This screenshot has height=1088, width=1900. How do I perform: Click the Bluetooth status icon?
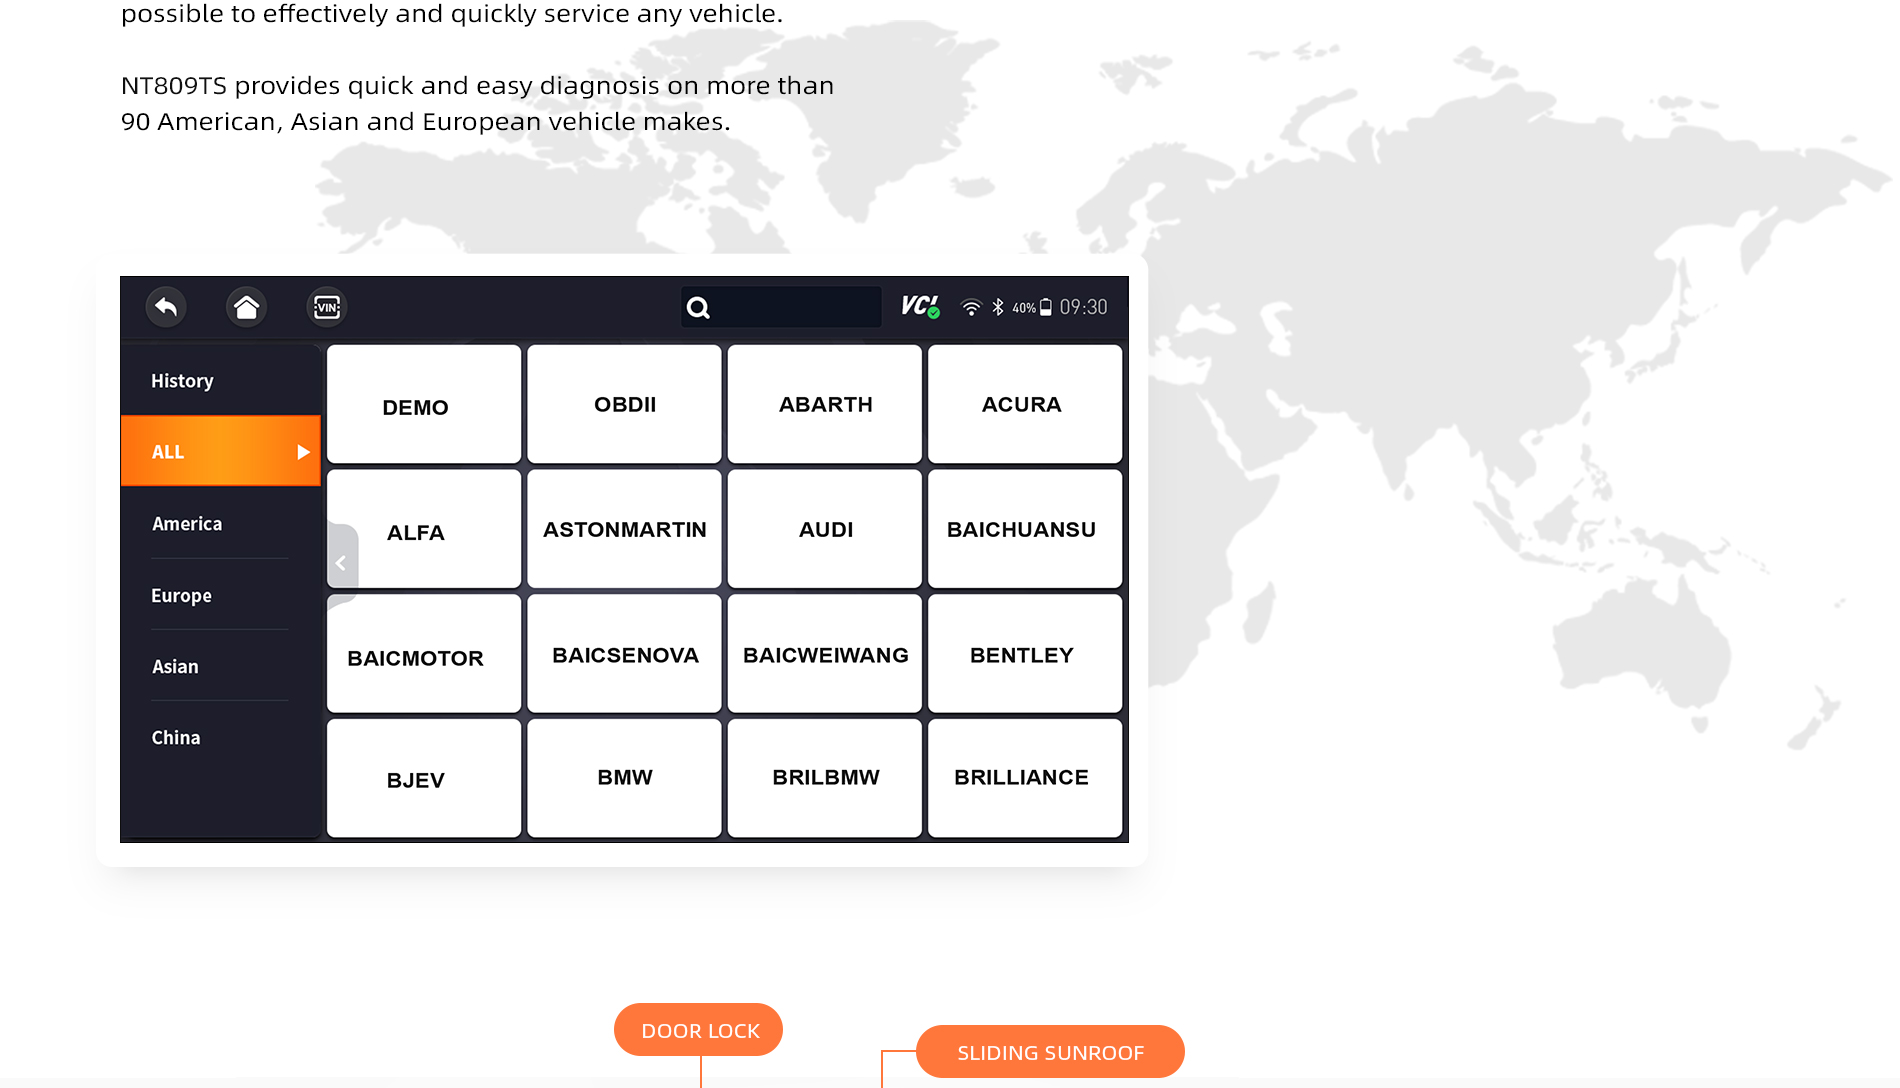coord(998,307)
